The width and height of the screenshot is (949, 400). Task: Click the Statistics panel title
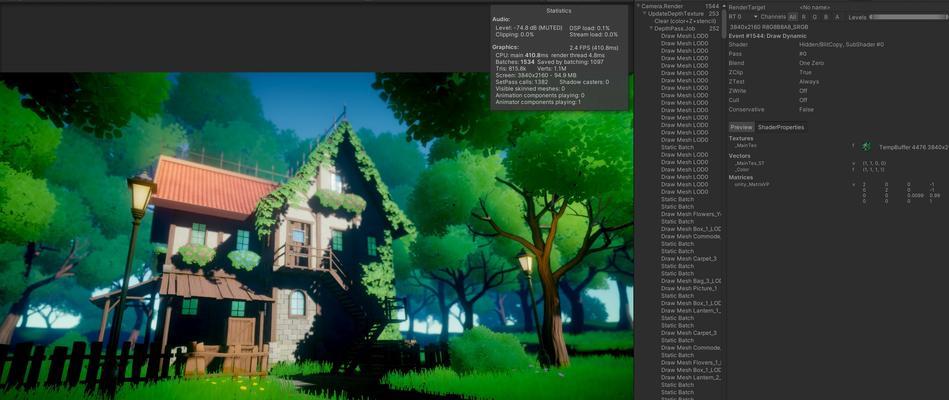(558, 11)
